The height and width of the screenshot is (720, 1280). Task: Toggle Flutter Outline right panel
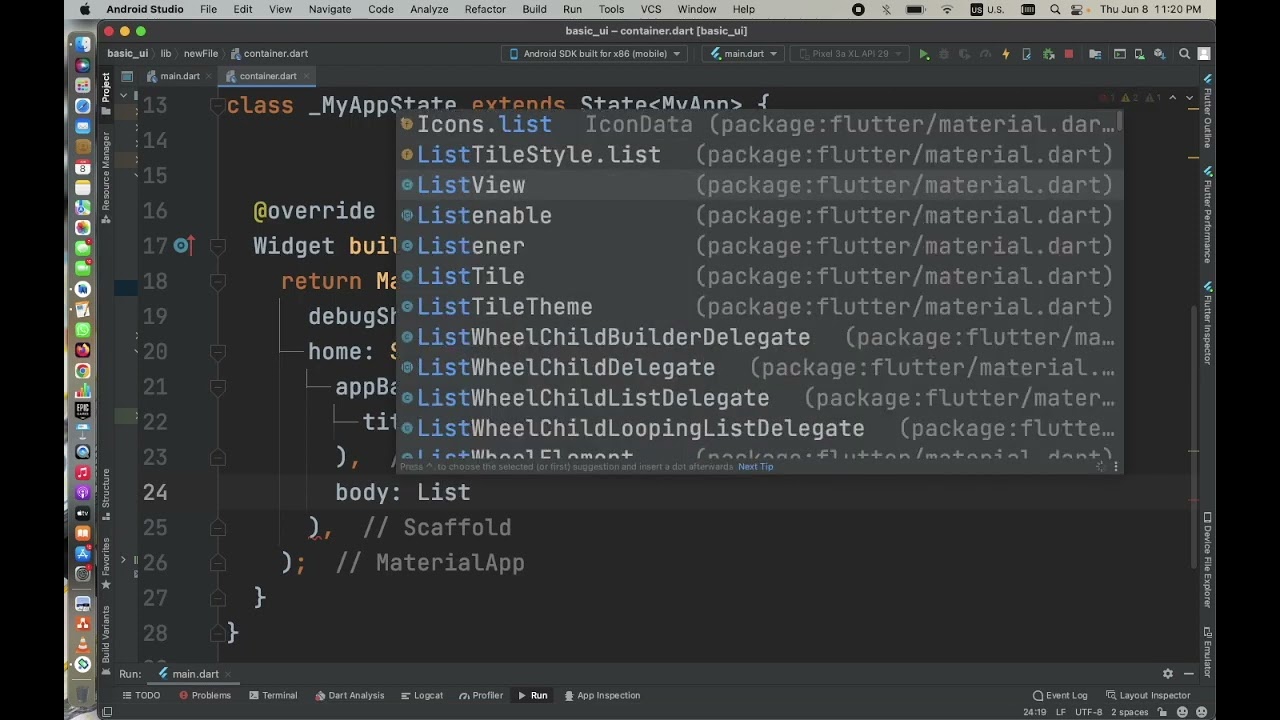tap(1207, 111)
